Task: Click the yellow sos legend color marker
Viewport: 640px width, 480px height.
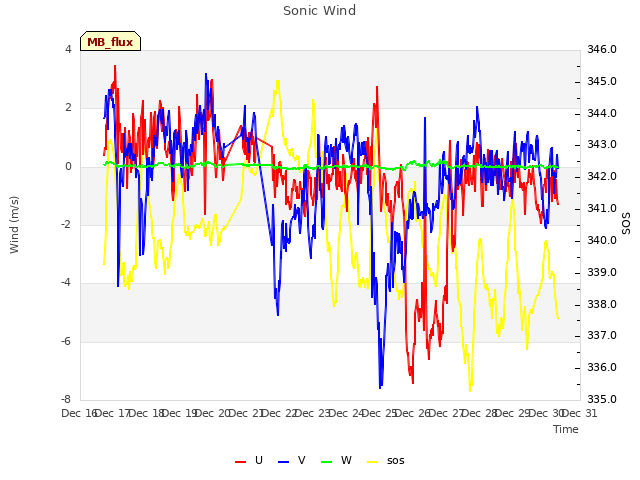Action: [373, 462]
